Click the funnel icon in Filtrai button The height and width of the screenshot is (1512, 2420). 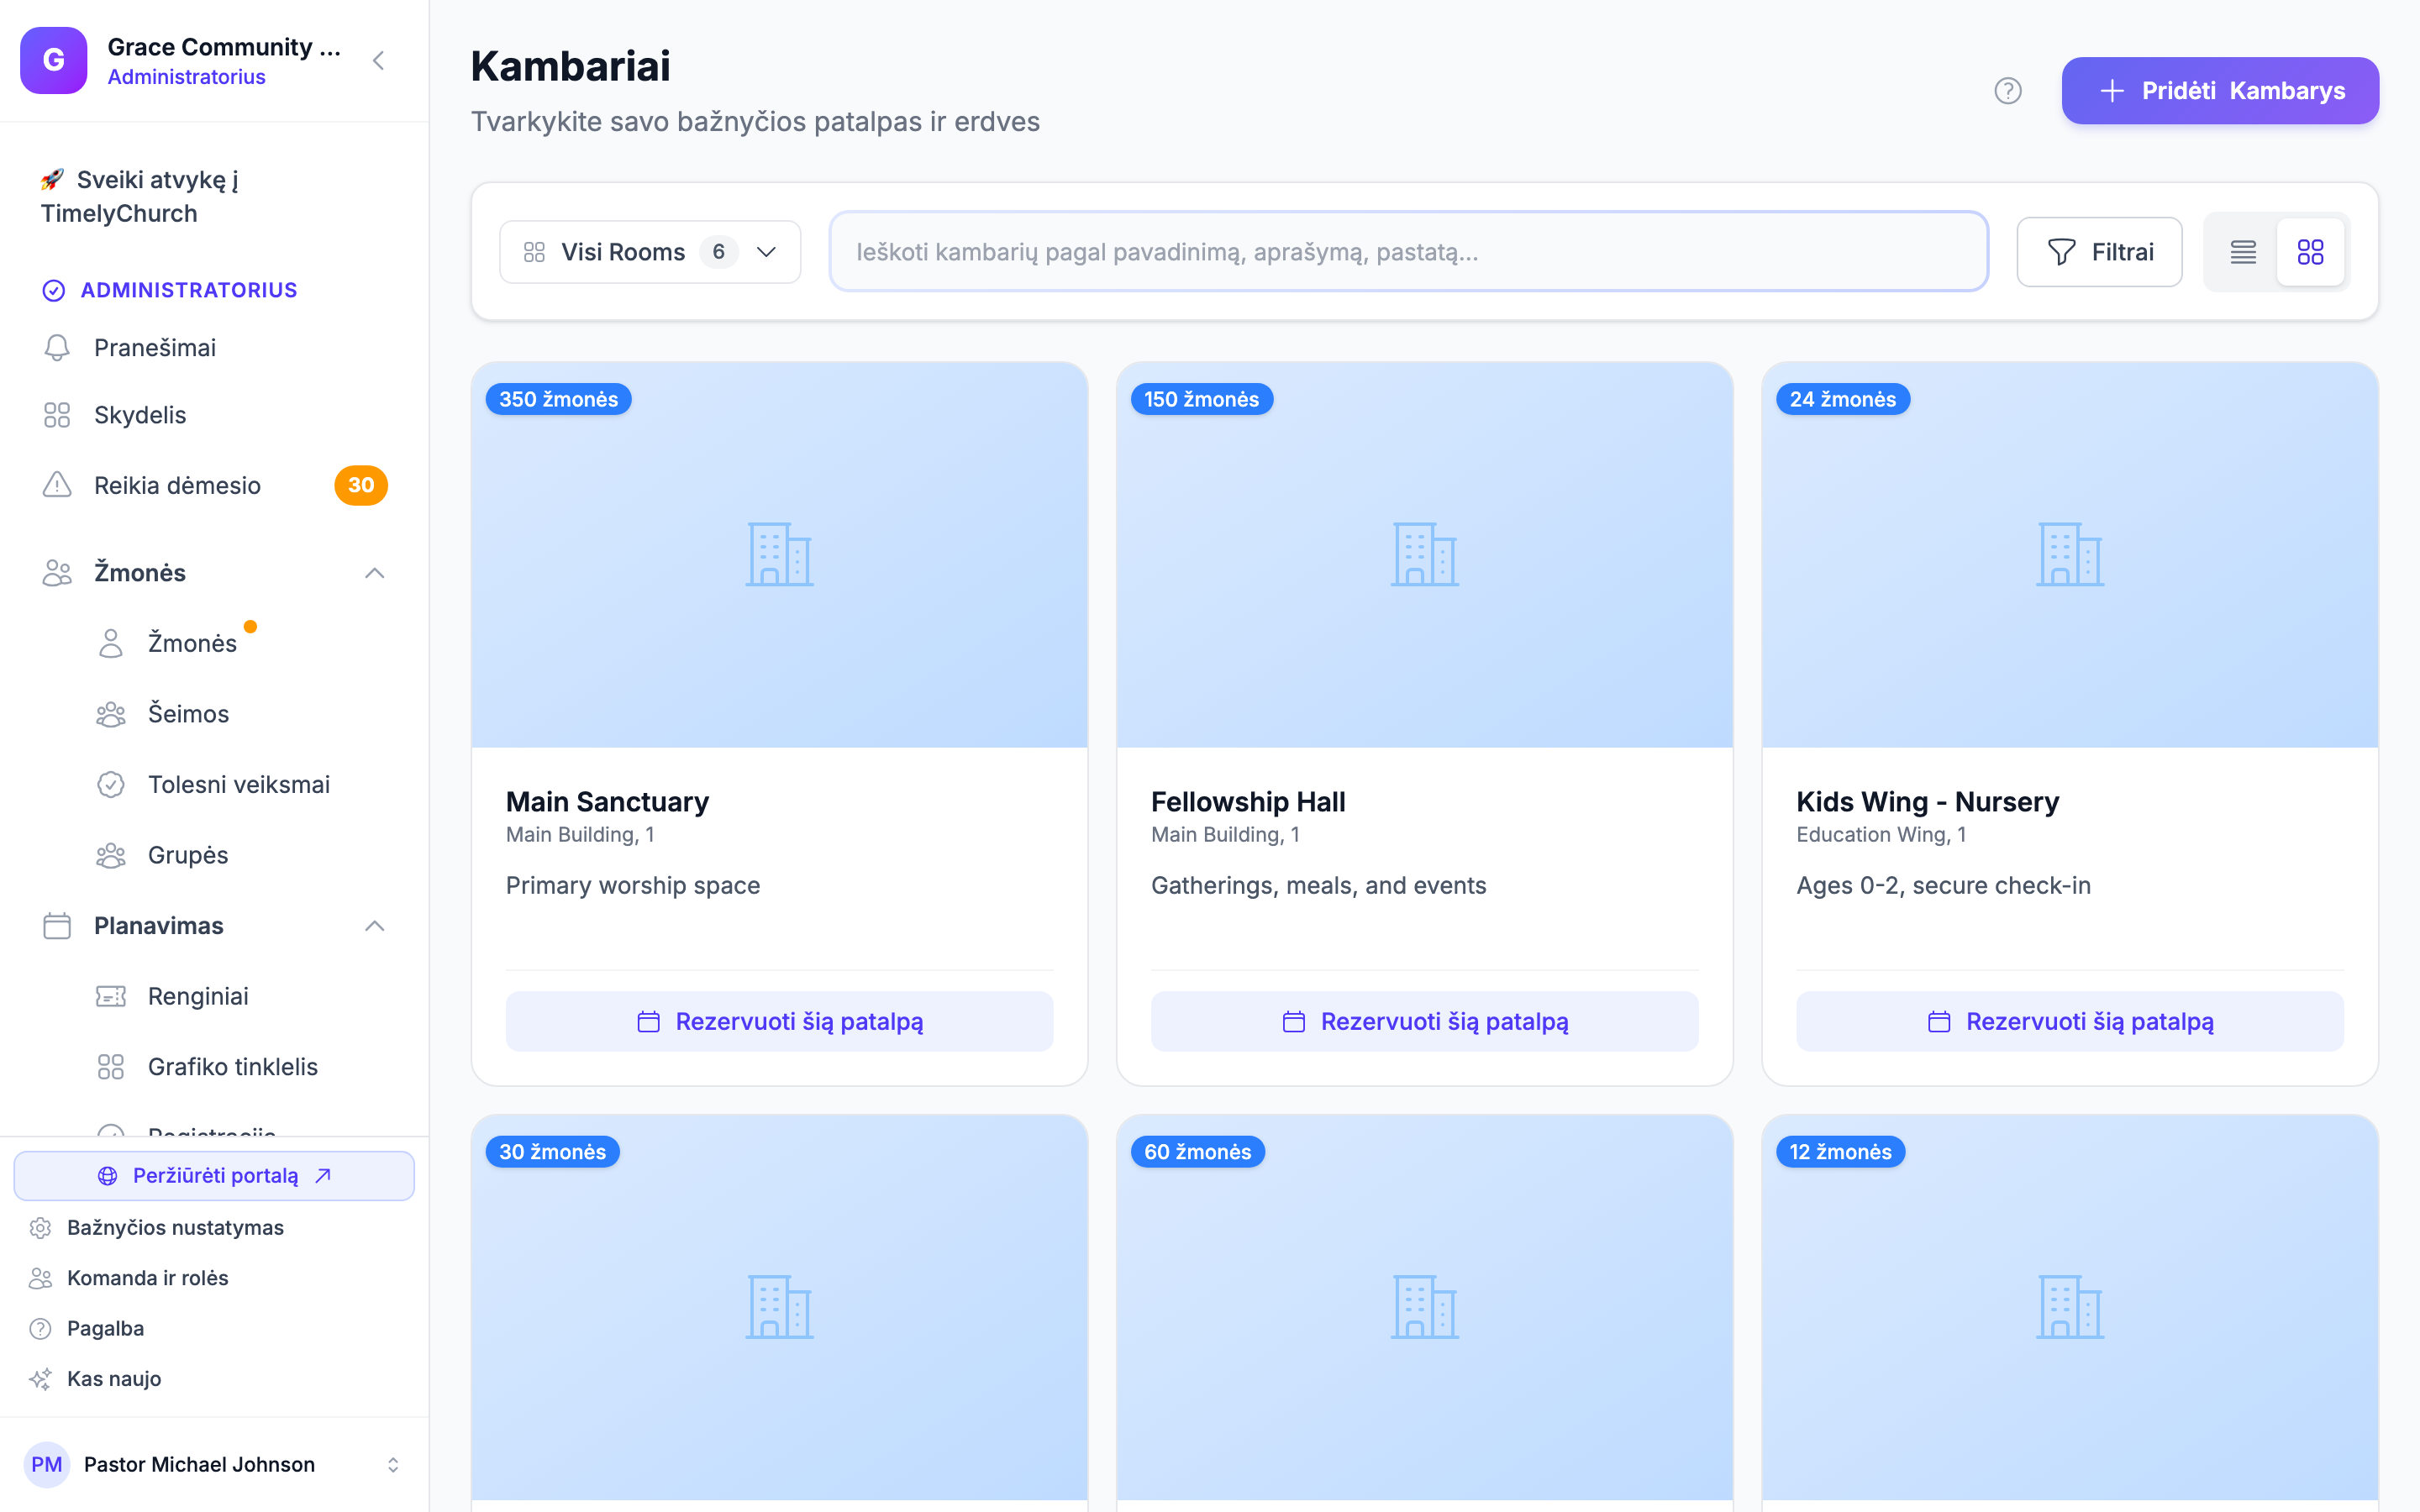[x=2061, y=252]
